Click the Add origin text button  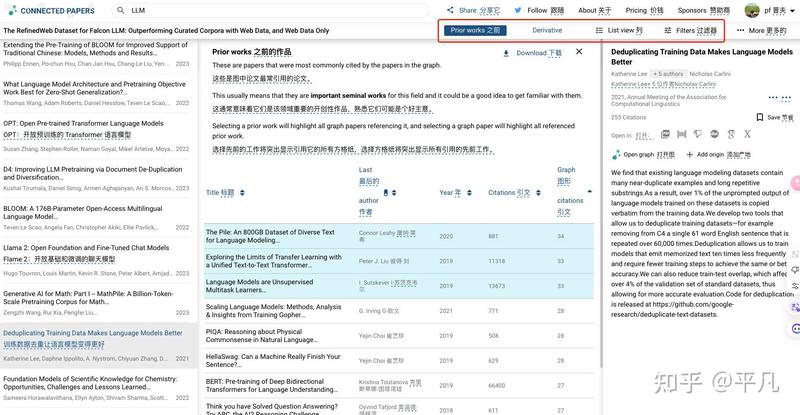point(723,154)
